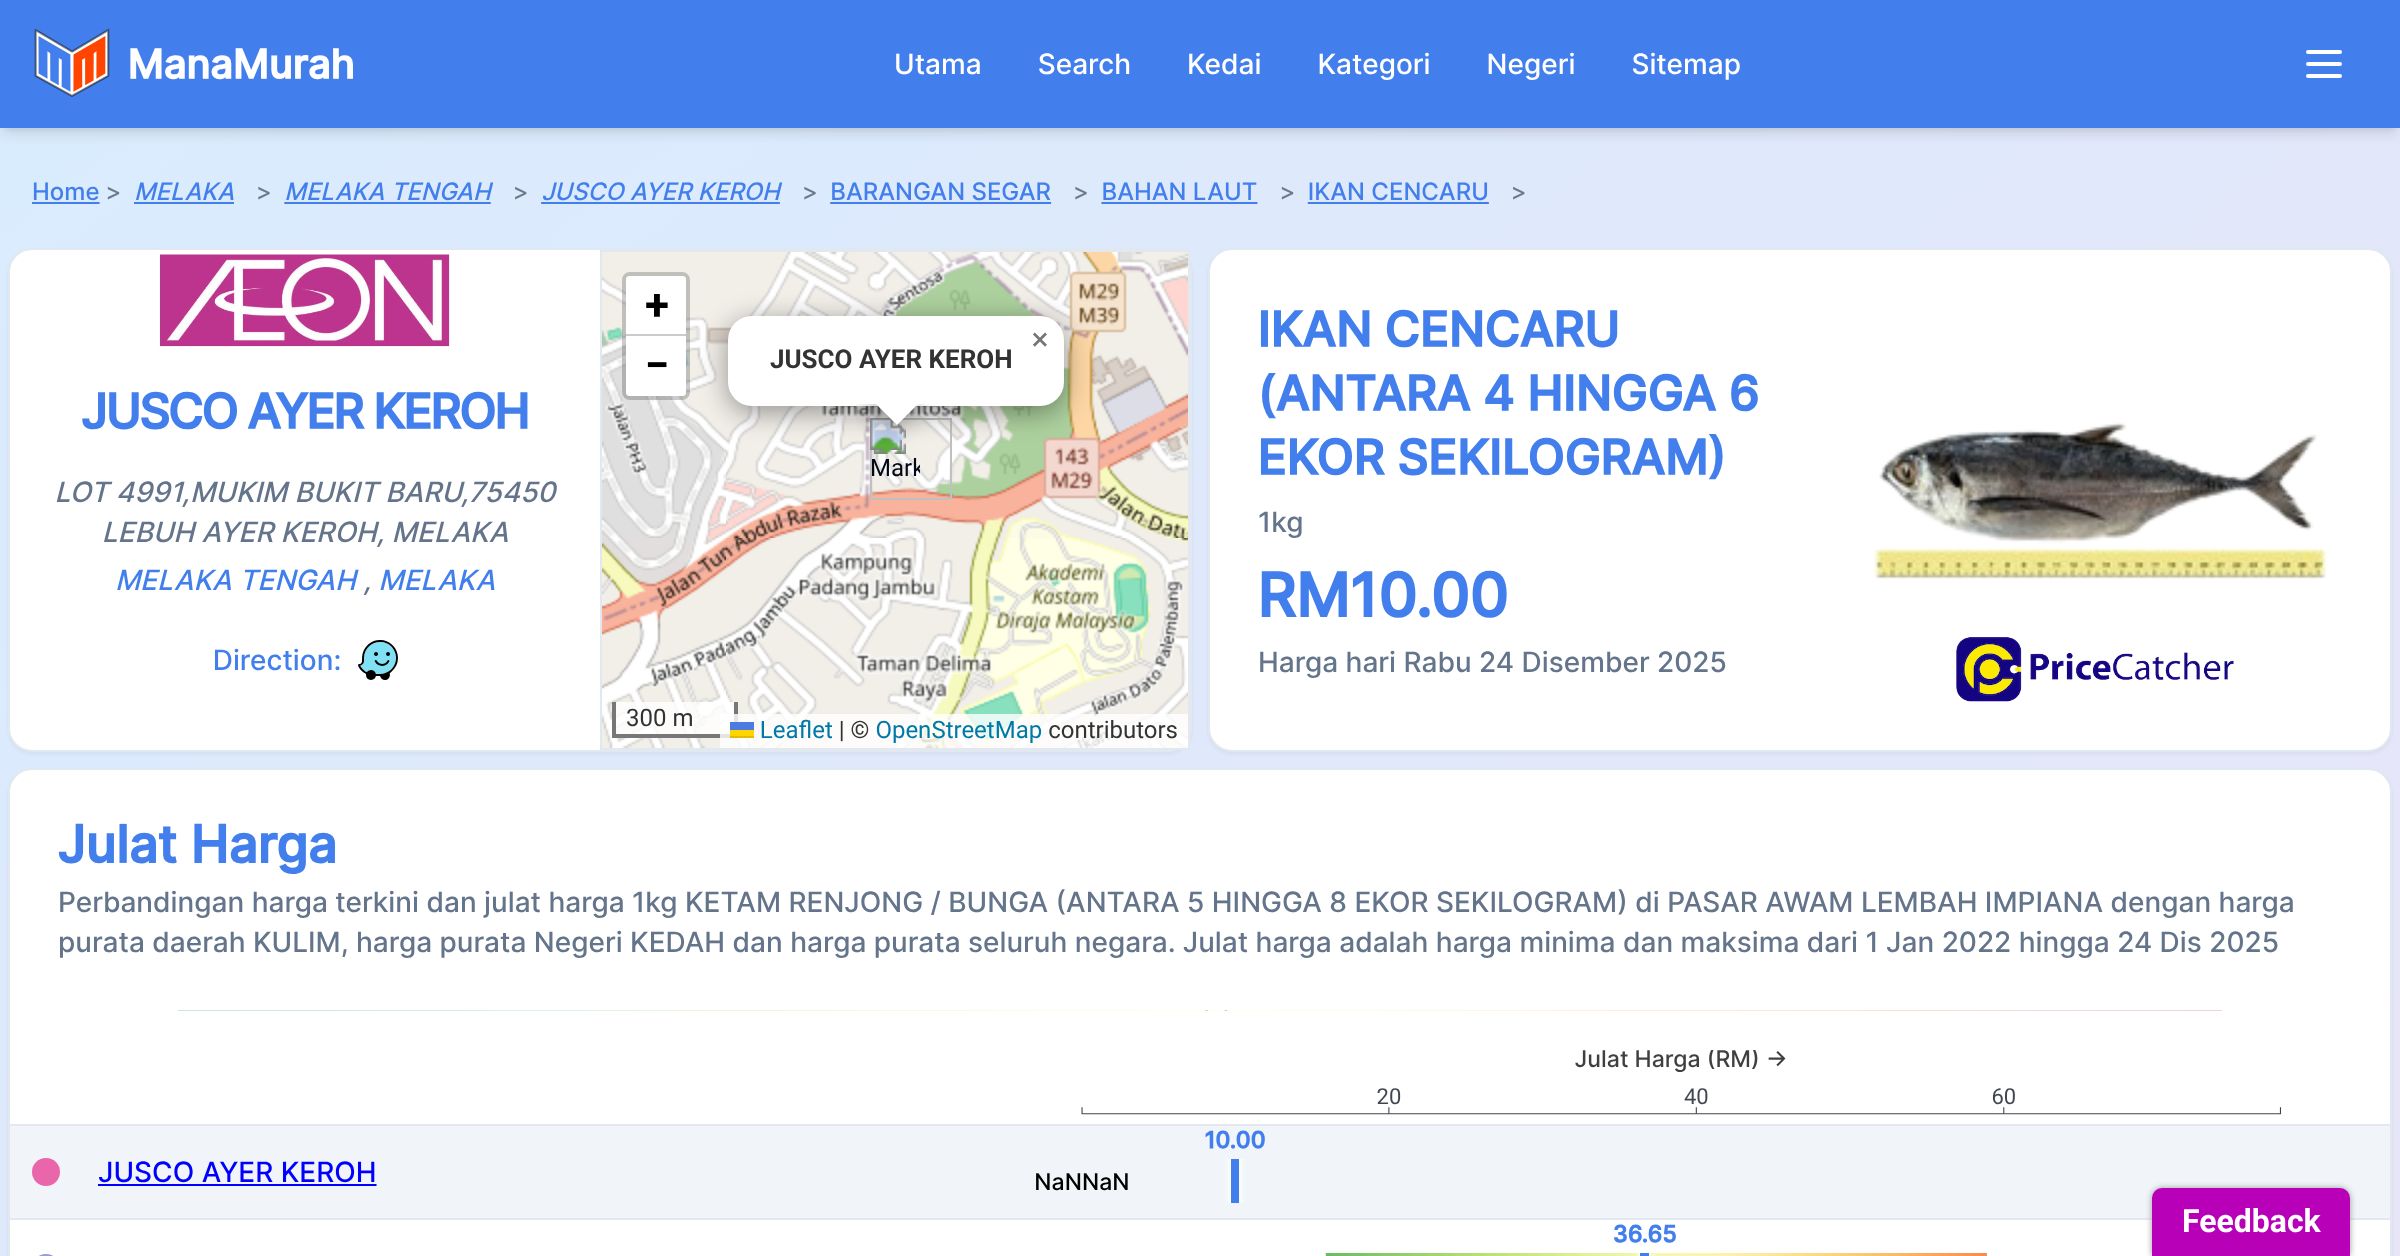Image resolution: width=2400 pixels, height=1256 pixels.
Task: Open the Feedback button
Action: coord(2250,1220)
